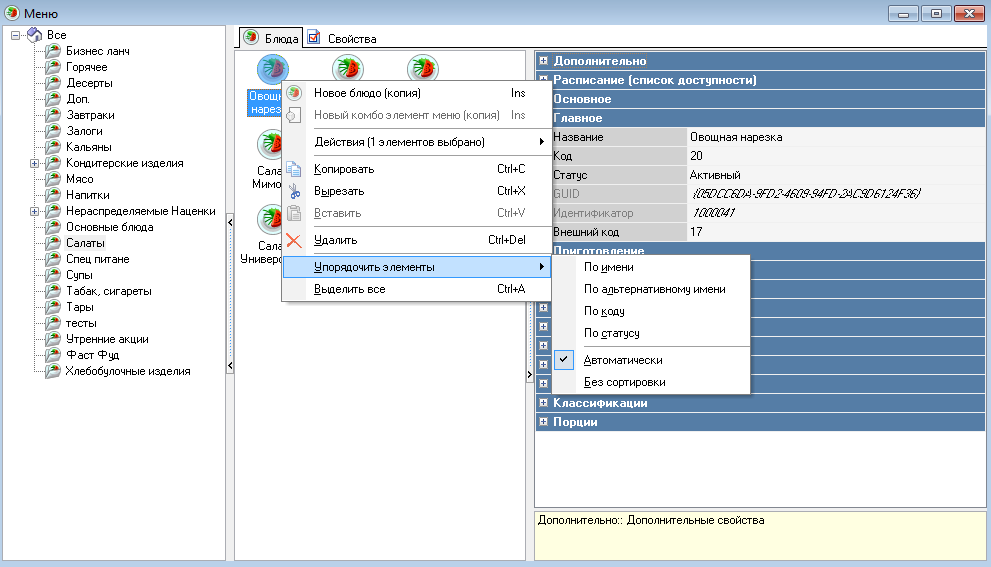Click the scissors Cut icon
This screenshot has height=567, width=991.
point(294,191)
